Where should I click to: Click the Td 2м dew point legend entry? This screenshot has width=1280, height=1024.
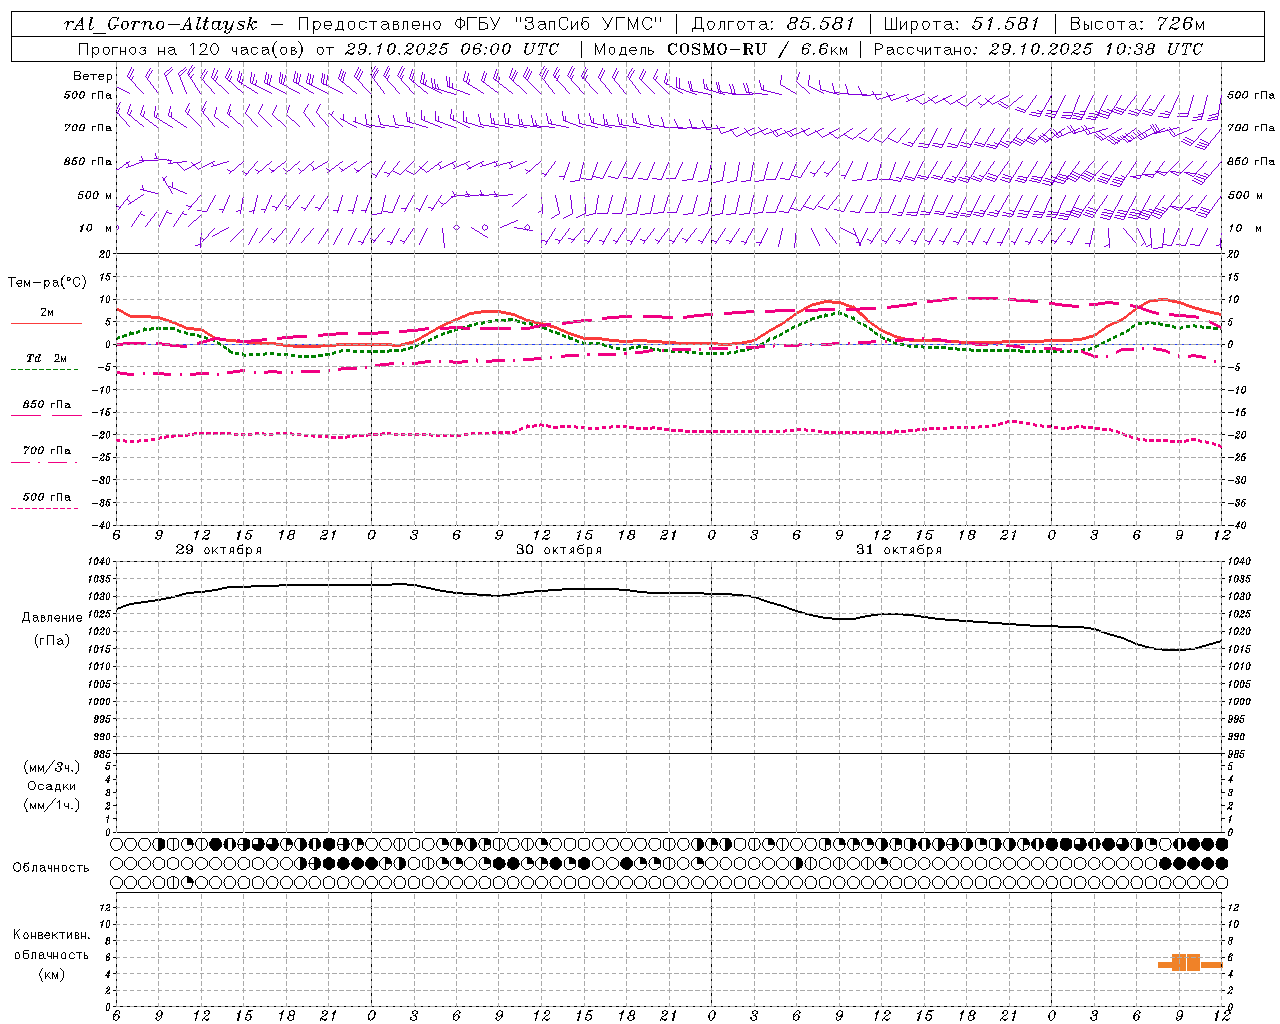coord(46,358)
